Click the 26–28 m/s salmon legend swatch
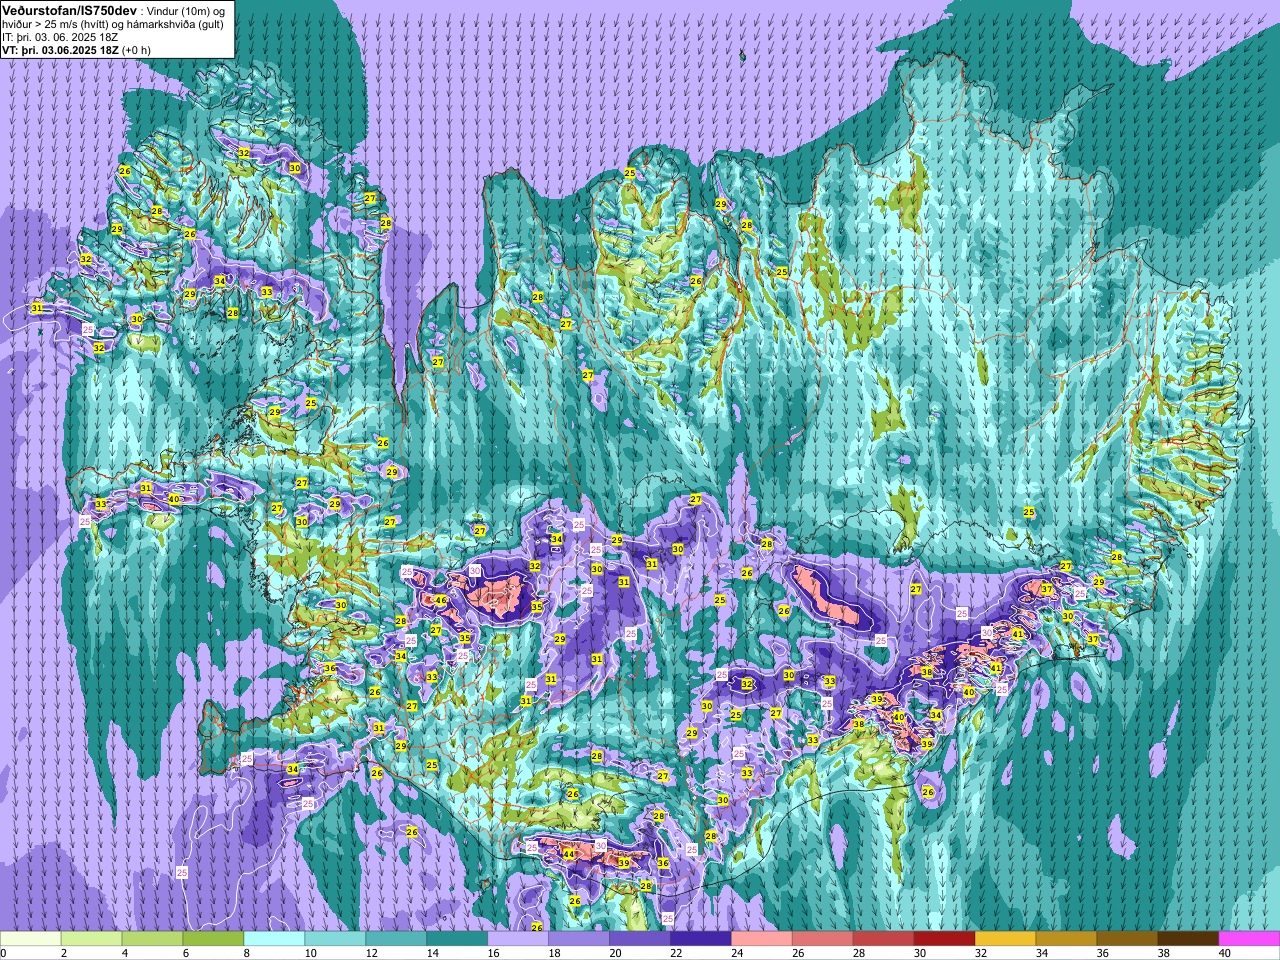 pos(823,939)
